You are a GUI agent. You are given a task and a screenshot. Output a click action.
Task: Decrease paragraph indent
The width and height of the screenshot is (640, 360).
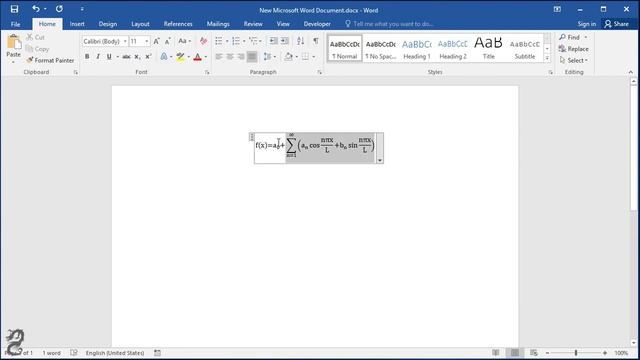[x=273, y=41]
